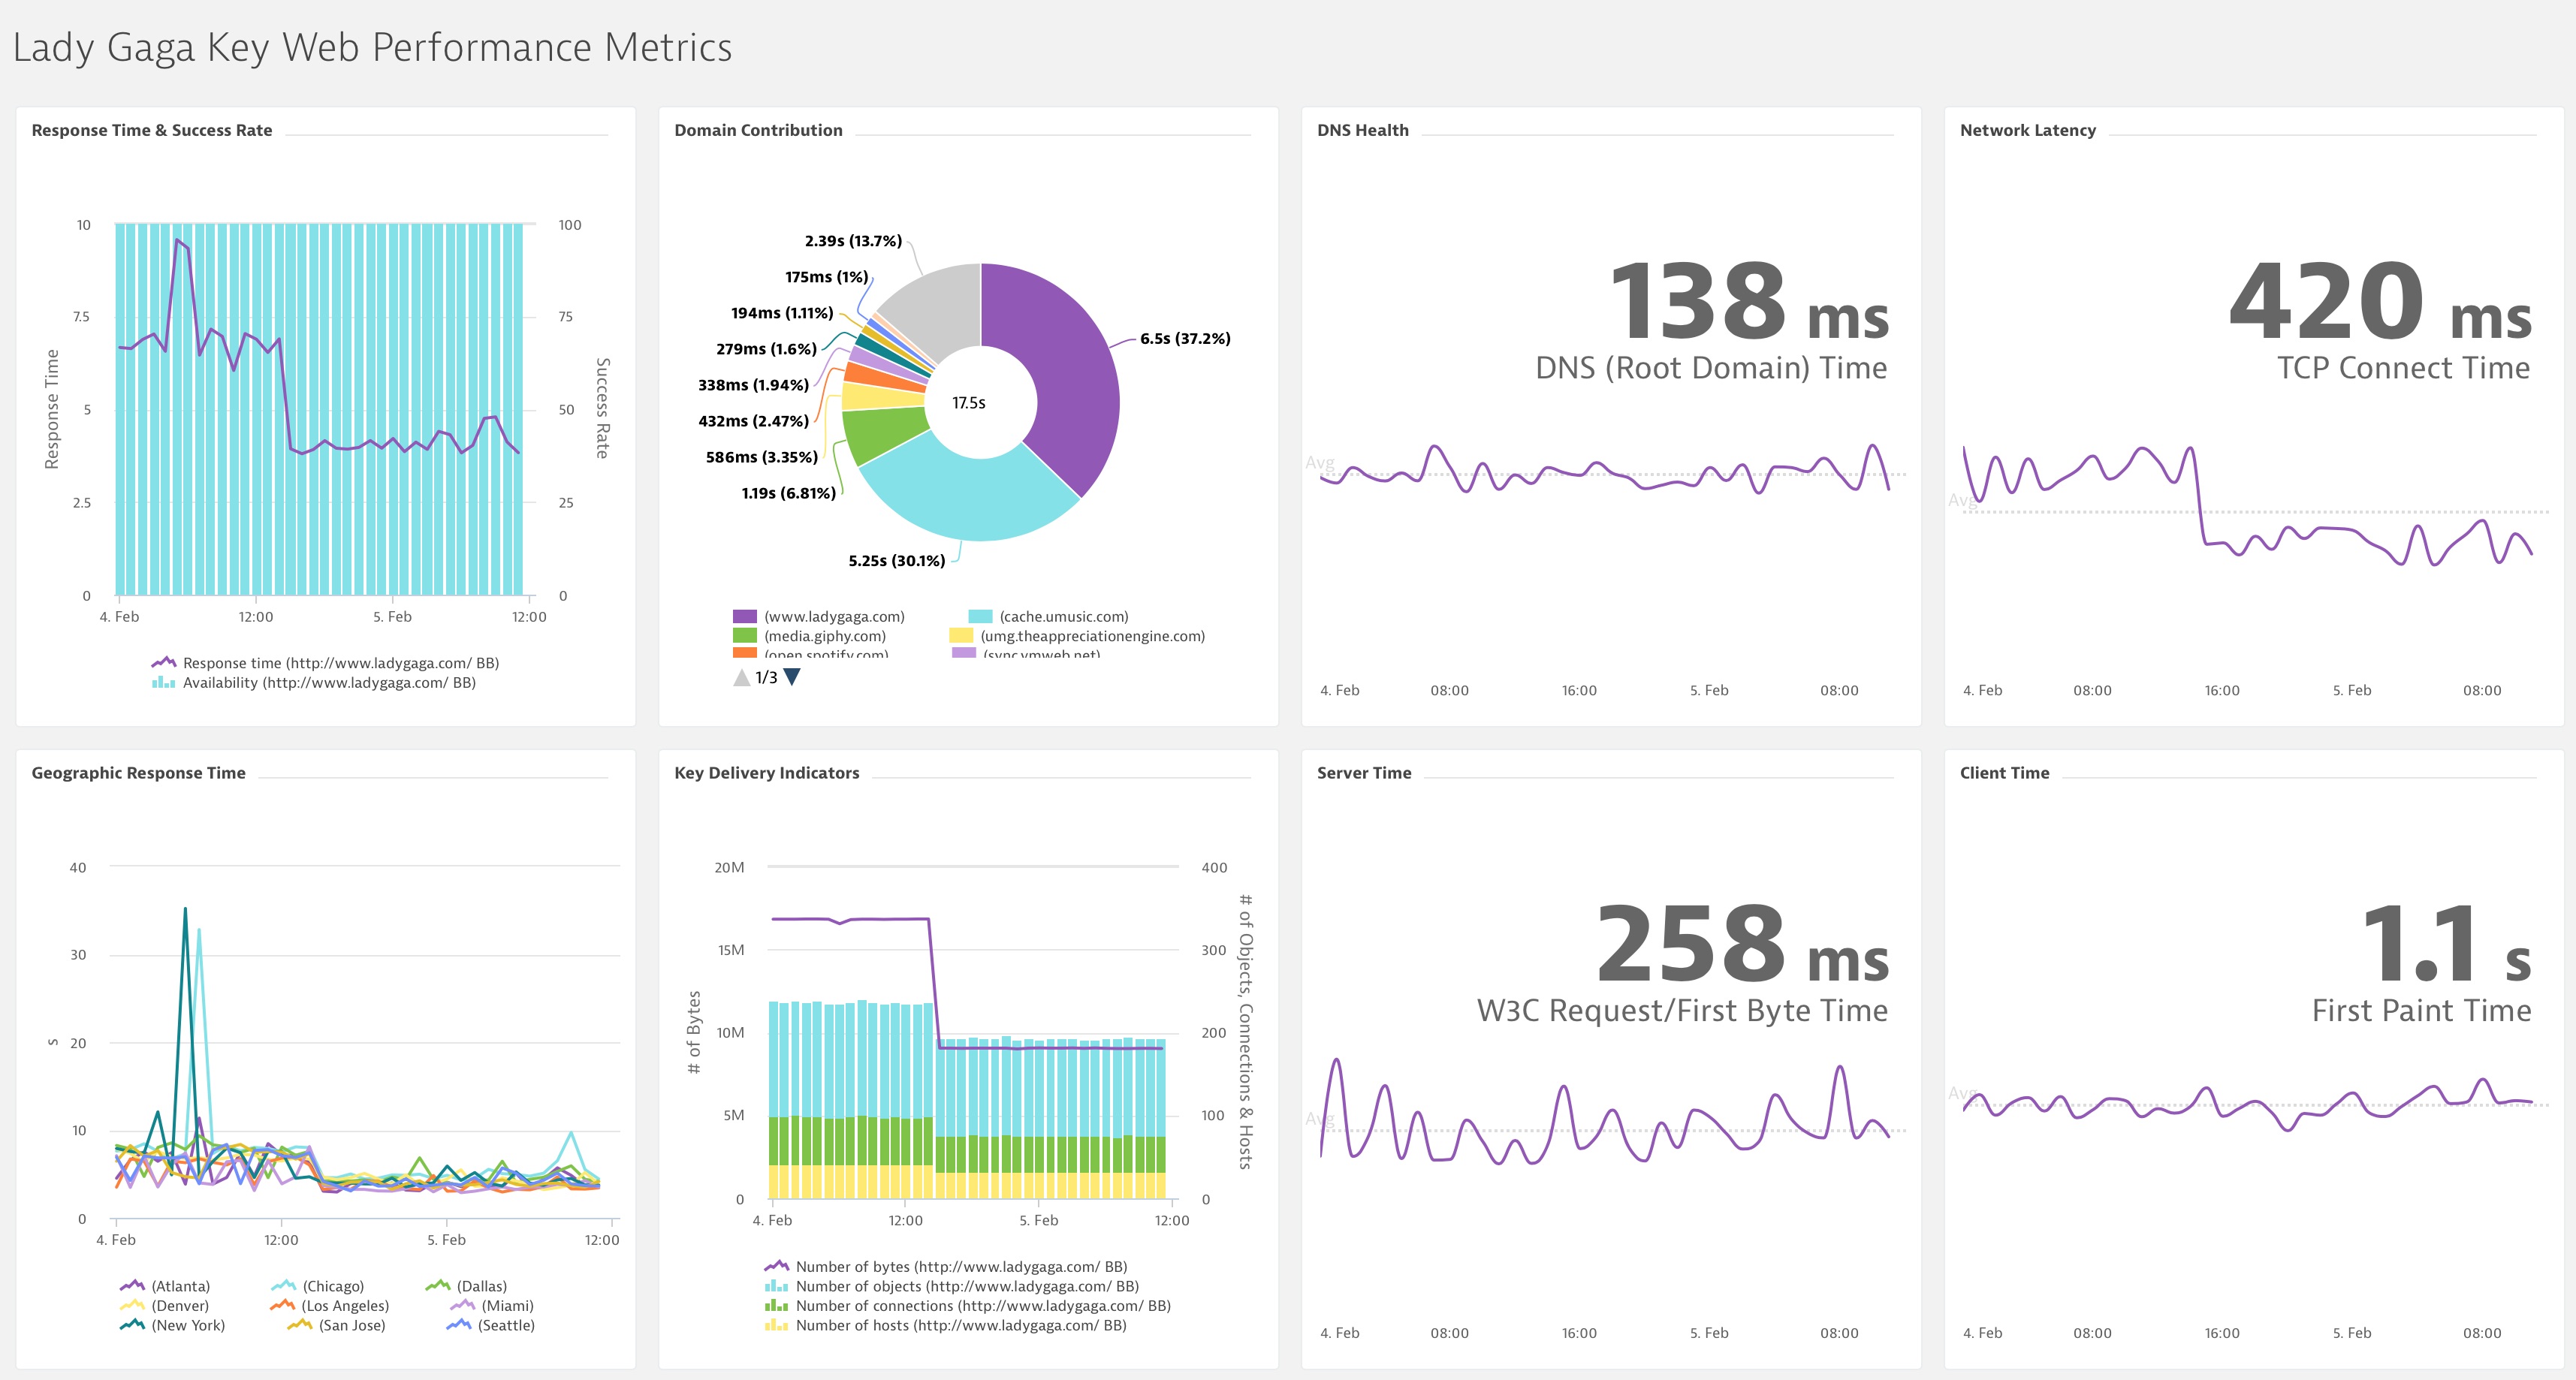The height and width of the screenshot is (1380, 2576).
Task: Click the 17.5s donut center total
Action: 969,403
